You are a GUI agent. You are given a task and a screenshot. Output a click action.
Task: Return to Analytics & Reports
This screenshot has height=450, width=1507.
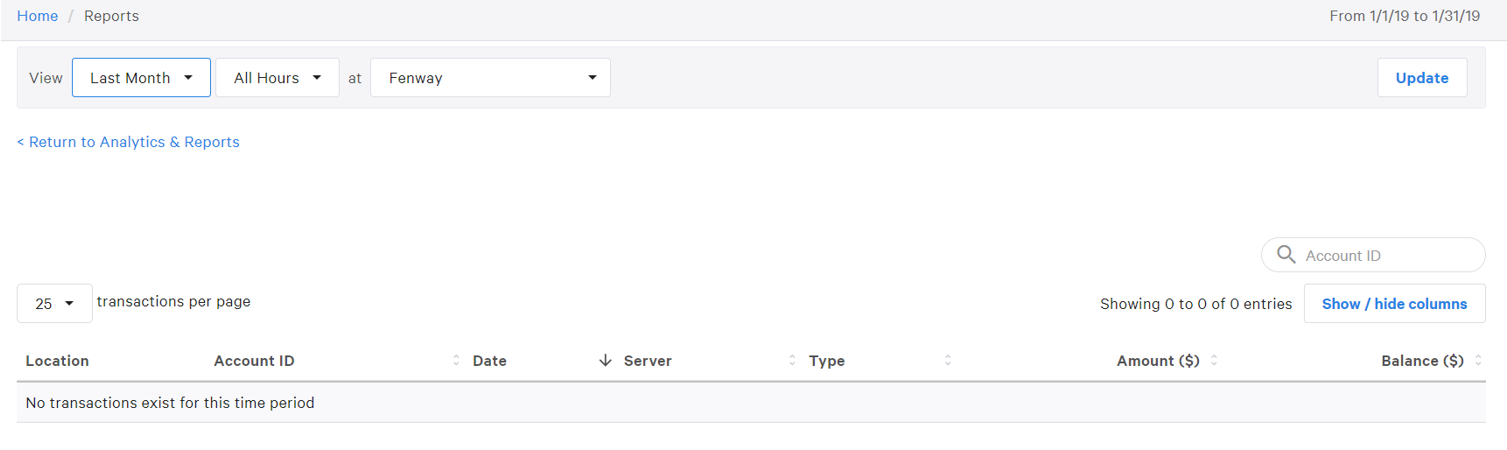click(x=128, y=142)
